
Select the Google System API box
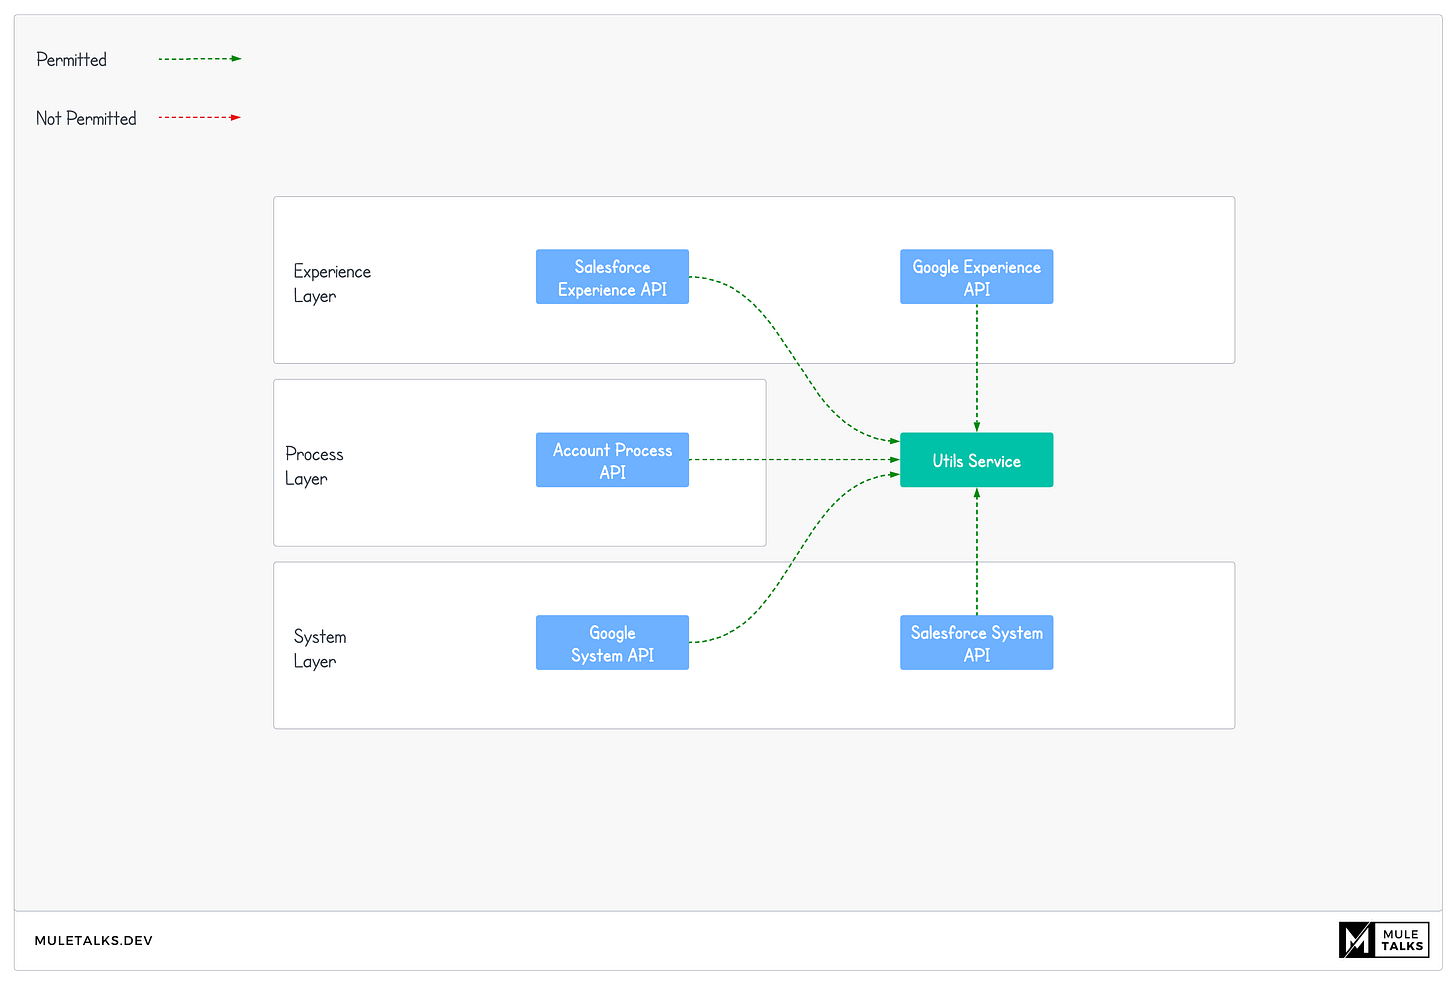click(612, 643)
